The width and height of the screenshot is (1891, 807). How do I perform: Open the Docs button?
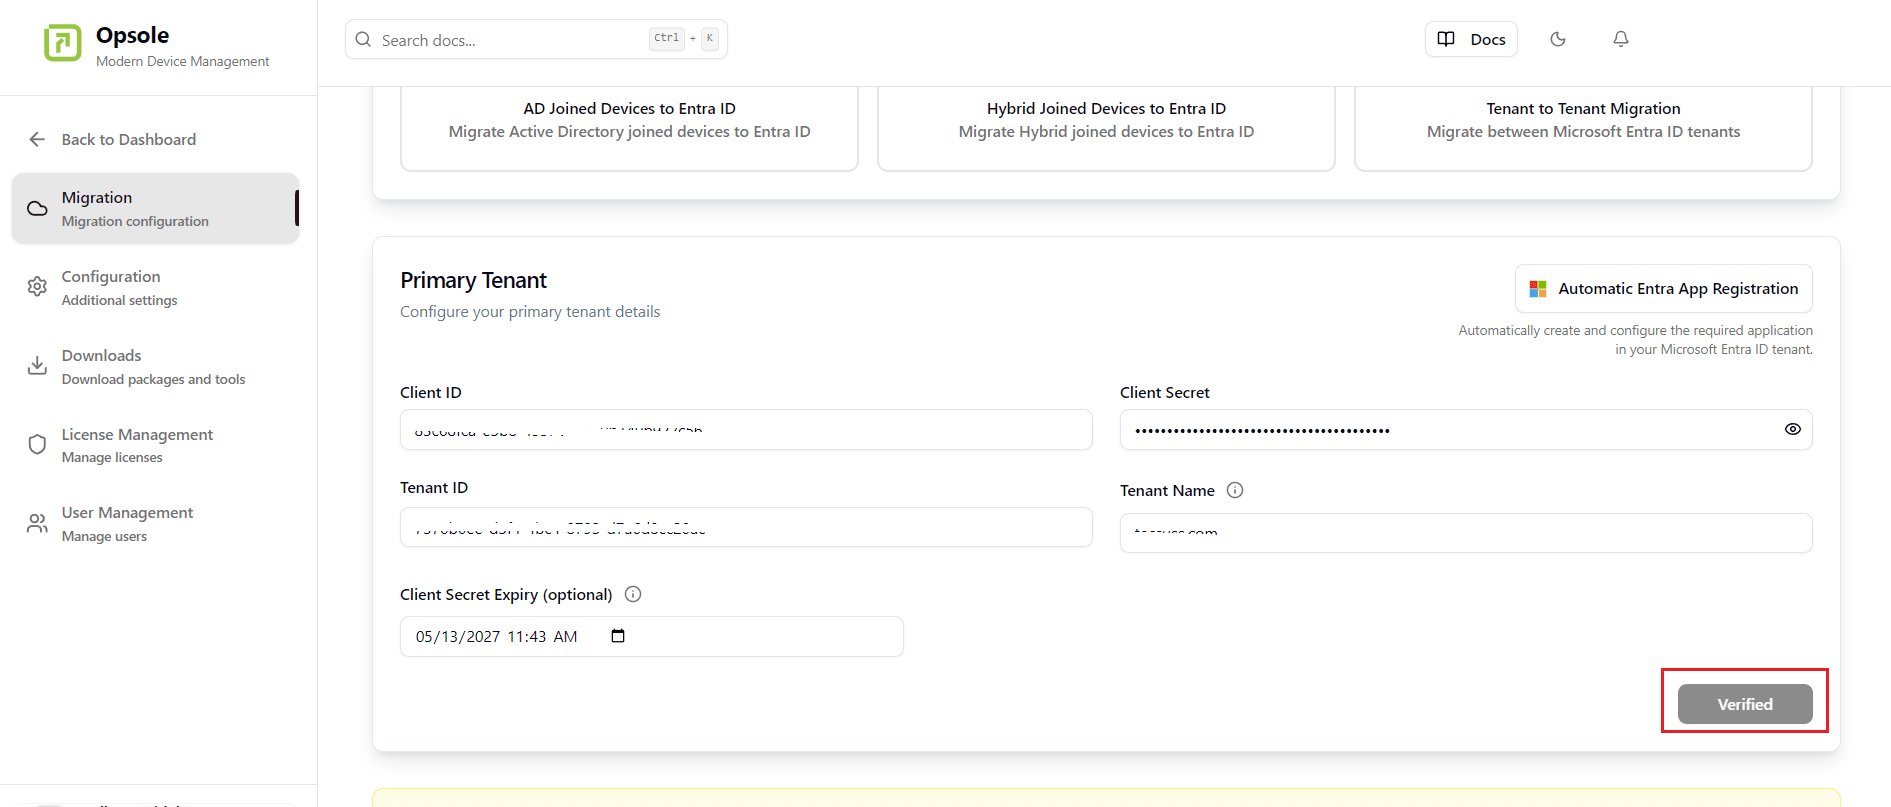[1471, 39]
